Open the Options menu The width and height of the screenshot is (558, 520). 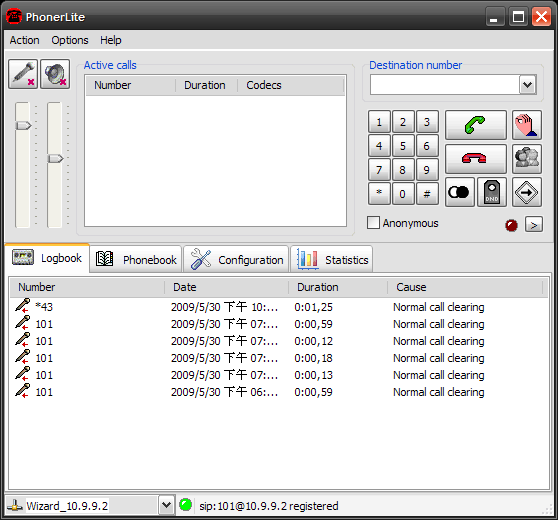pos(70,40)
